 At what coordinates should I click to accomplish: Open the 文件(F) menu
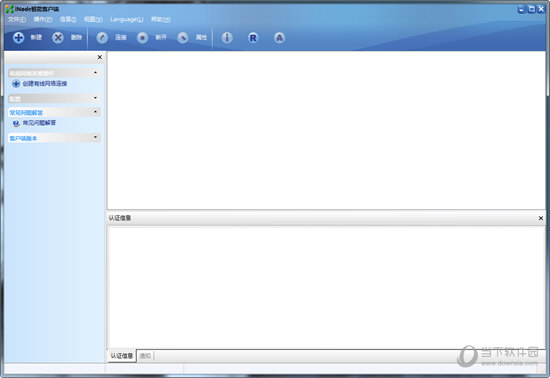coord(17,19)
